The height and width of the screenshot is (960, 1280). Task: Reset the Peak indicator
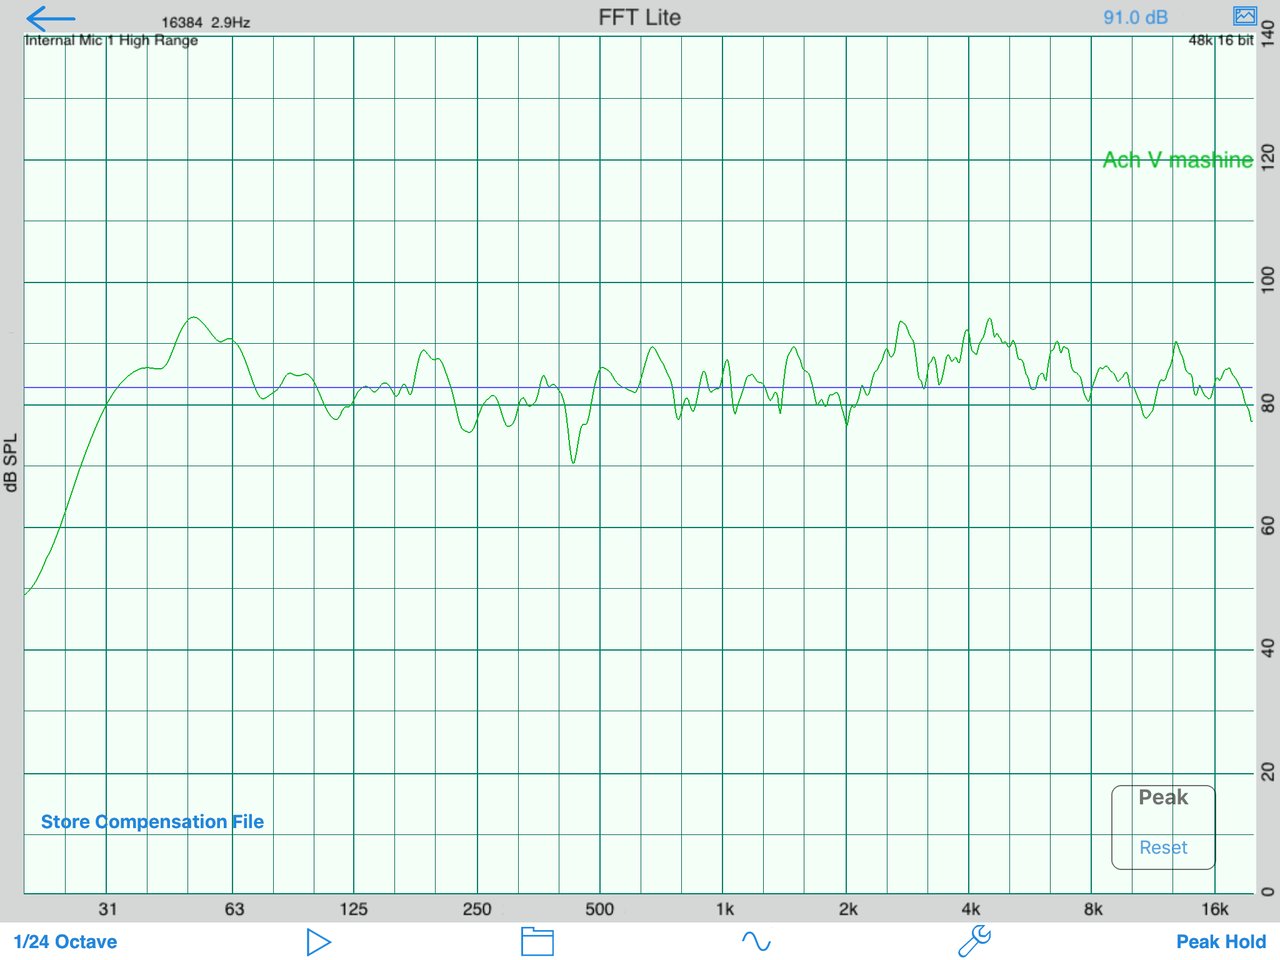point(1163,848)
